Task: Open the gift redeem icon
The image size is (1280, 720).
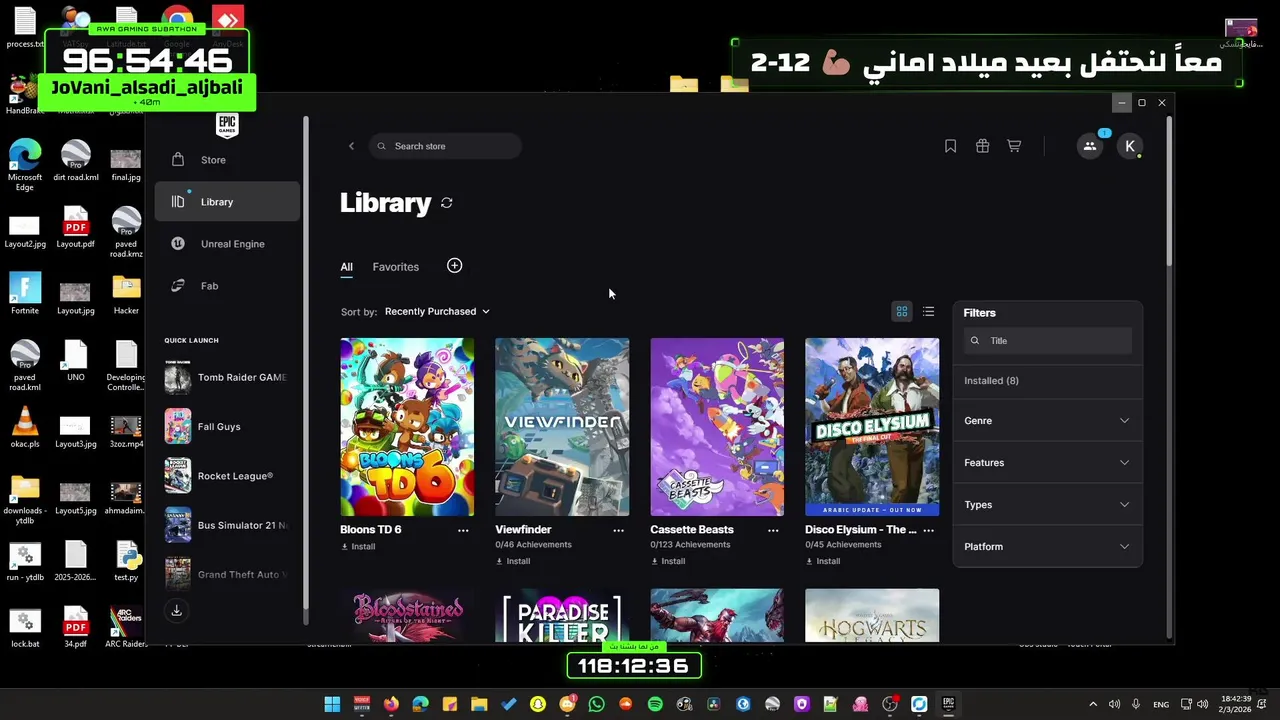Action: pyautogui.click(x=982, y=146)
